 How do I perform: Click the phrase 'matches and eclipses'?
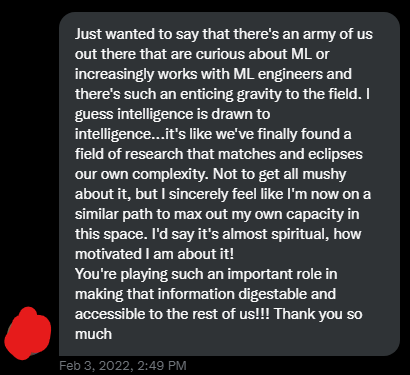[x=290, y=154]
